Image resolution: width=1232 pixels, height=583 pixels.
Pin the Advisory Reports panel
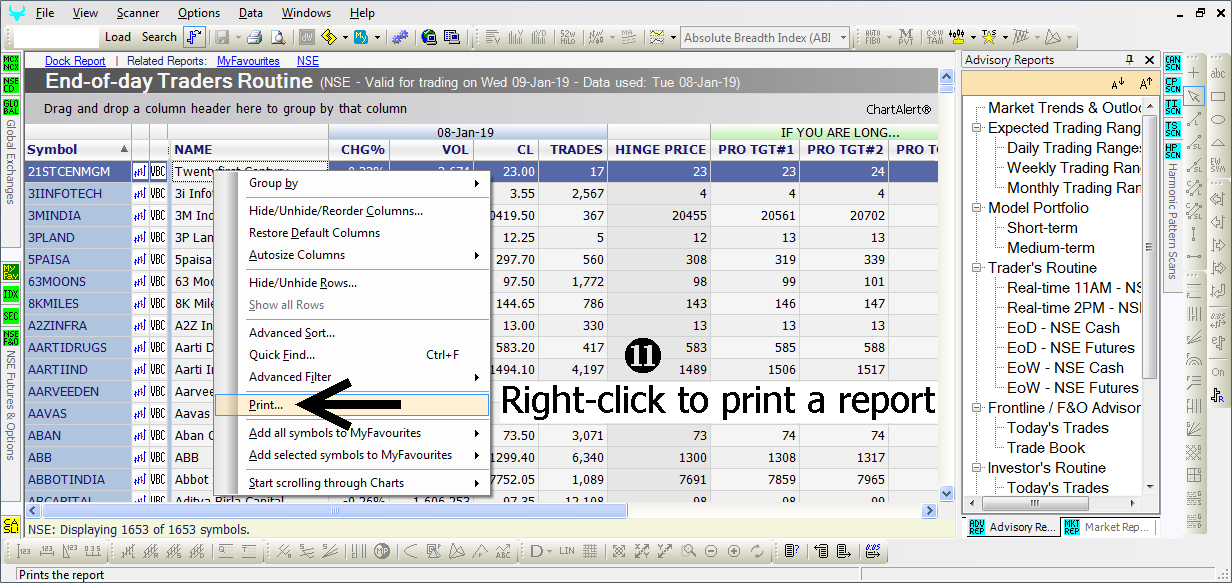point(1130,60)
